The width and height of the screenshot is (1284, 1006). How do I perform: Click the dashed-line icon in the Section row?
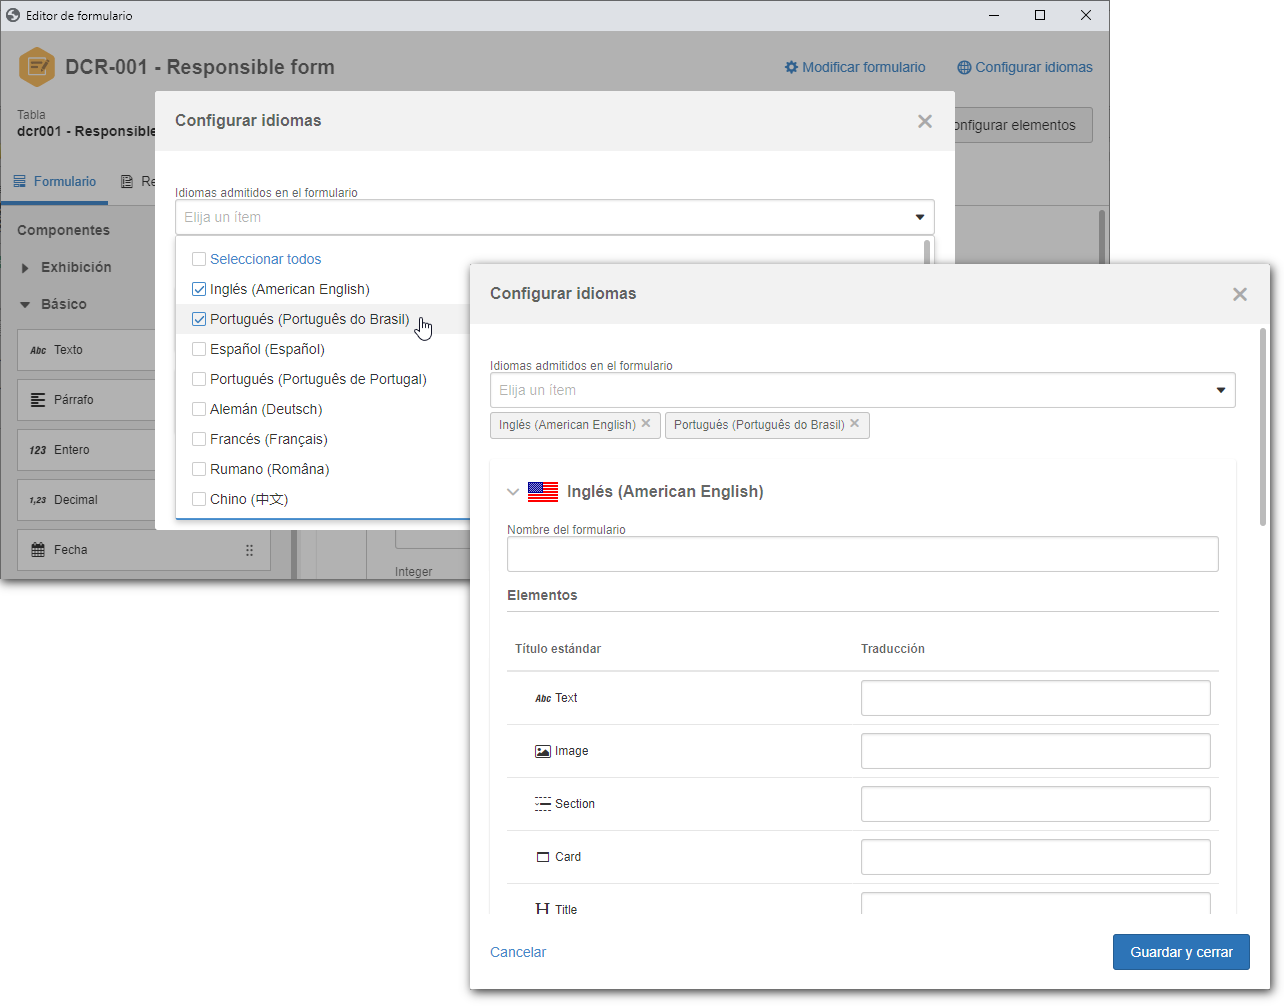point(543,804)
